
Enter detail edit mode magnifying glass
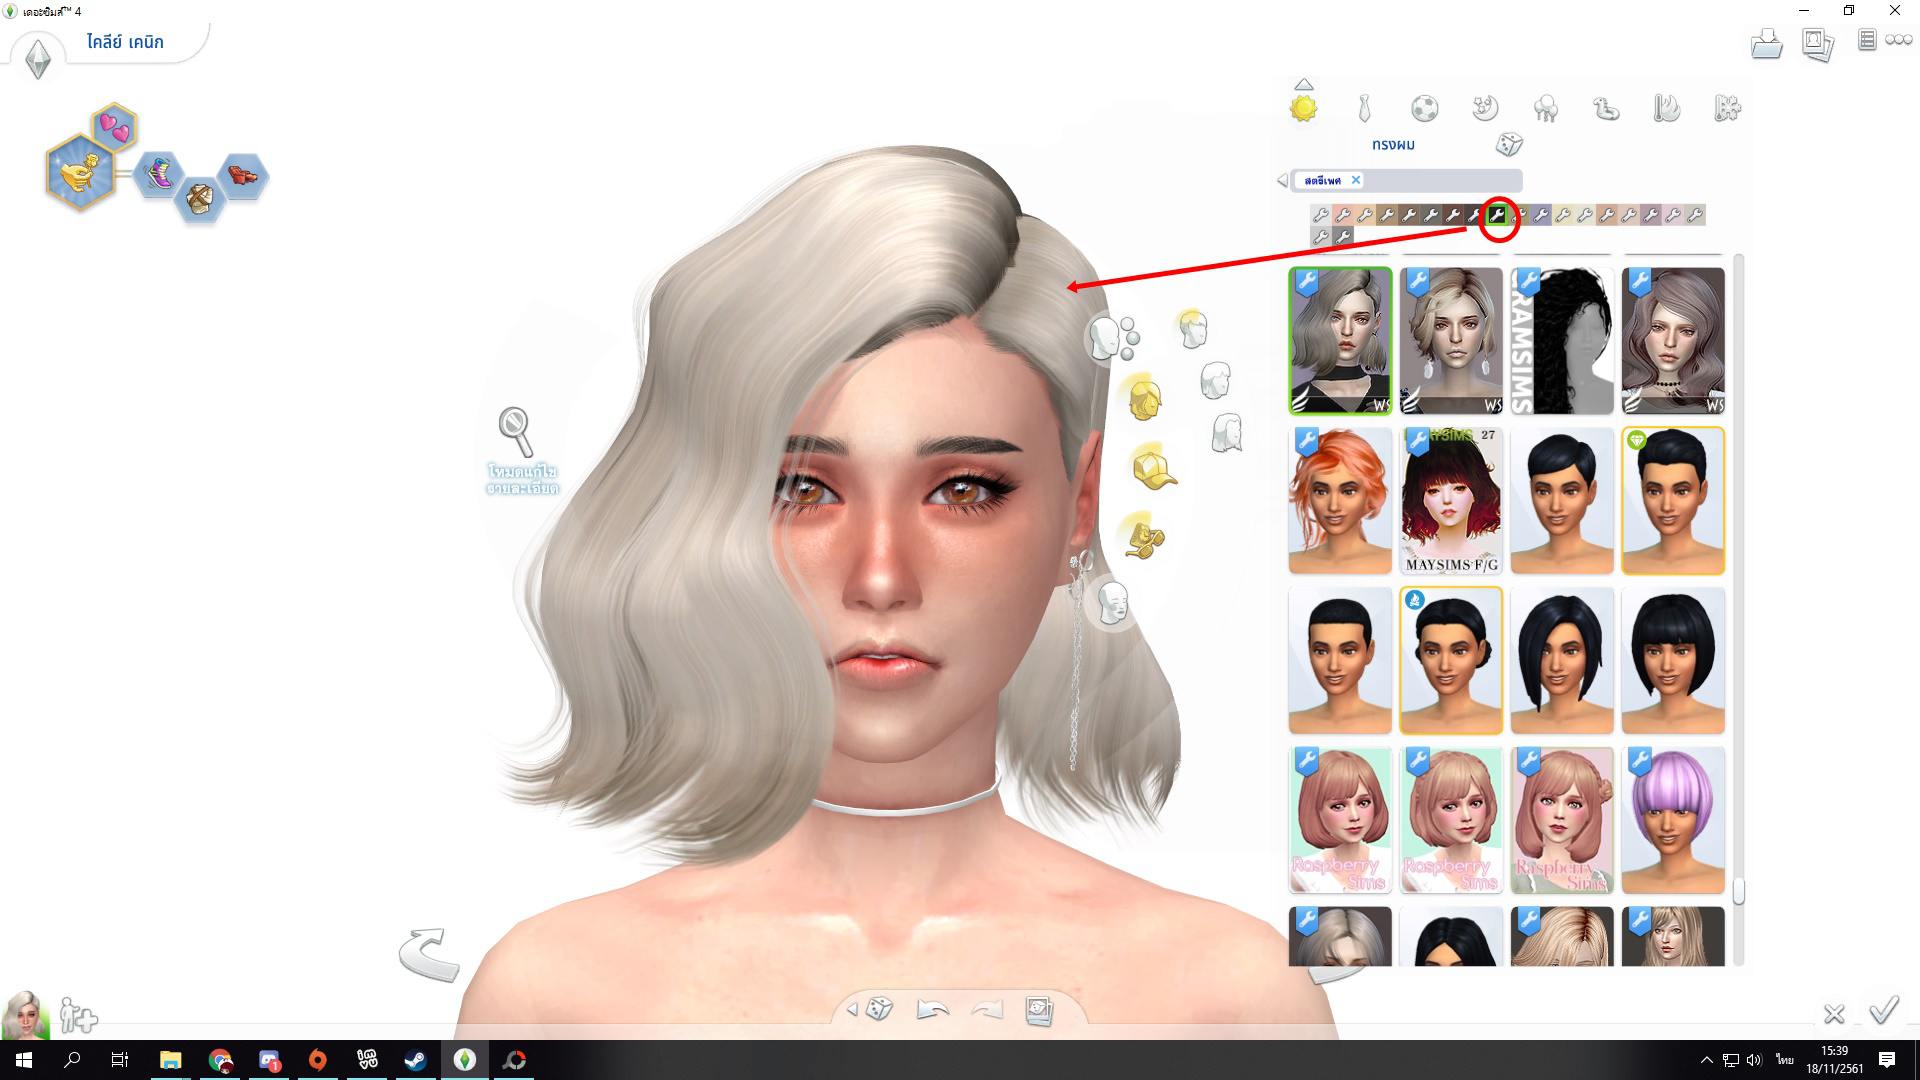516,431
